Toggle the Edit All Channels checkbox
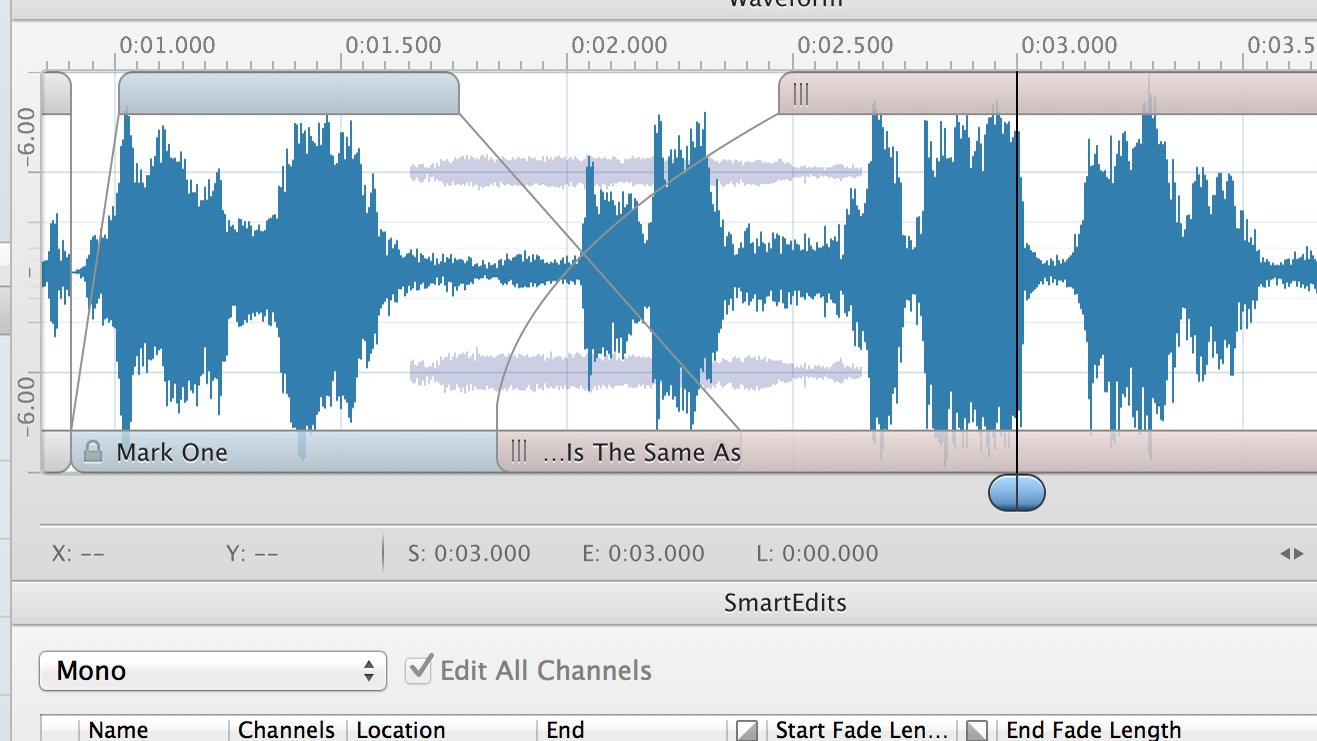Viewport: 1317px width, 741px height. pyautogui.click(x=419, y=669)
